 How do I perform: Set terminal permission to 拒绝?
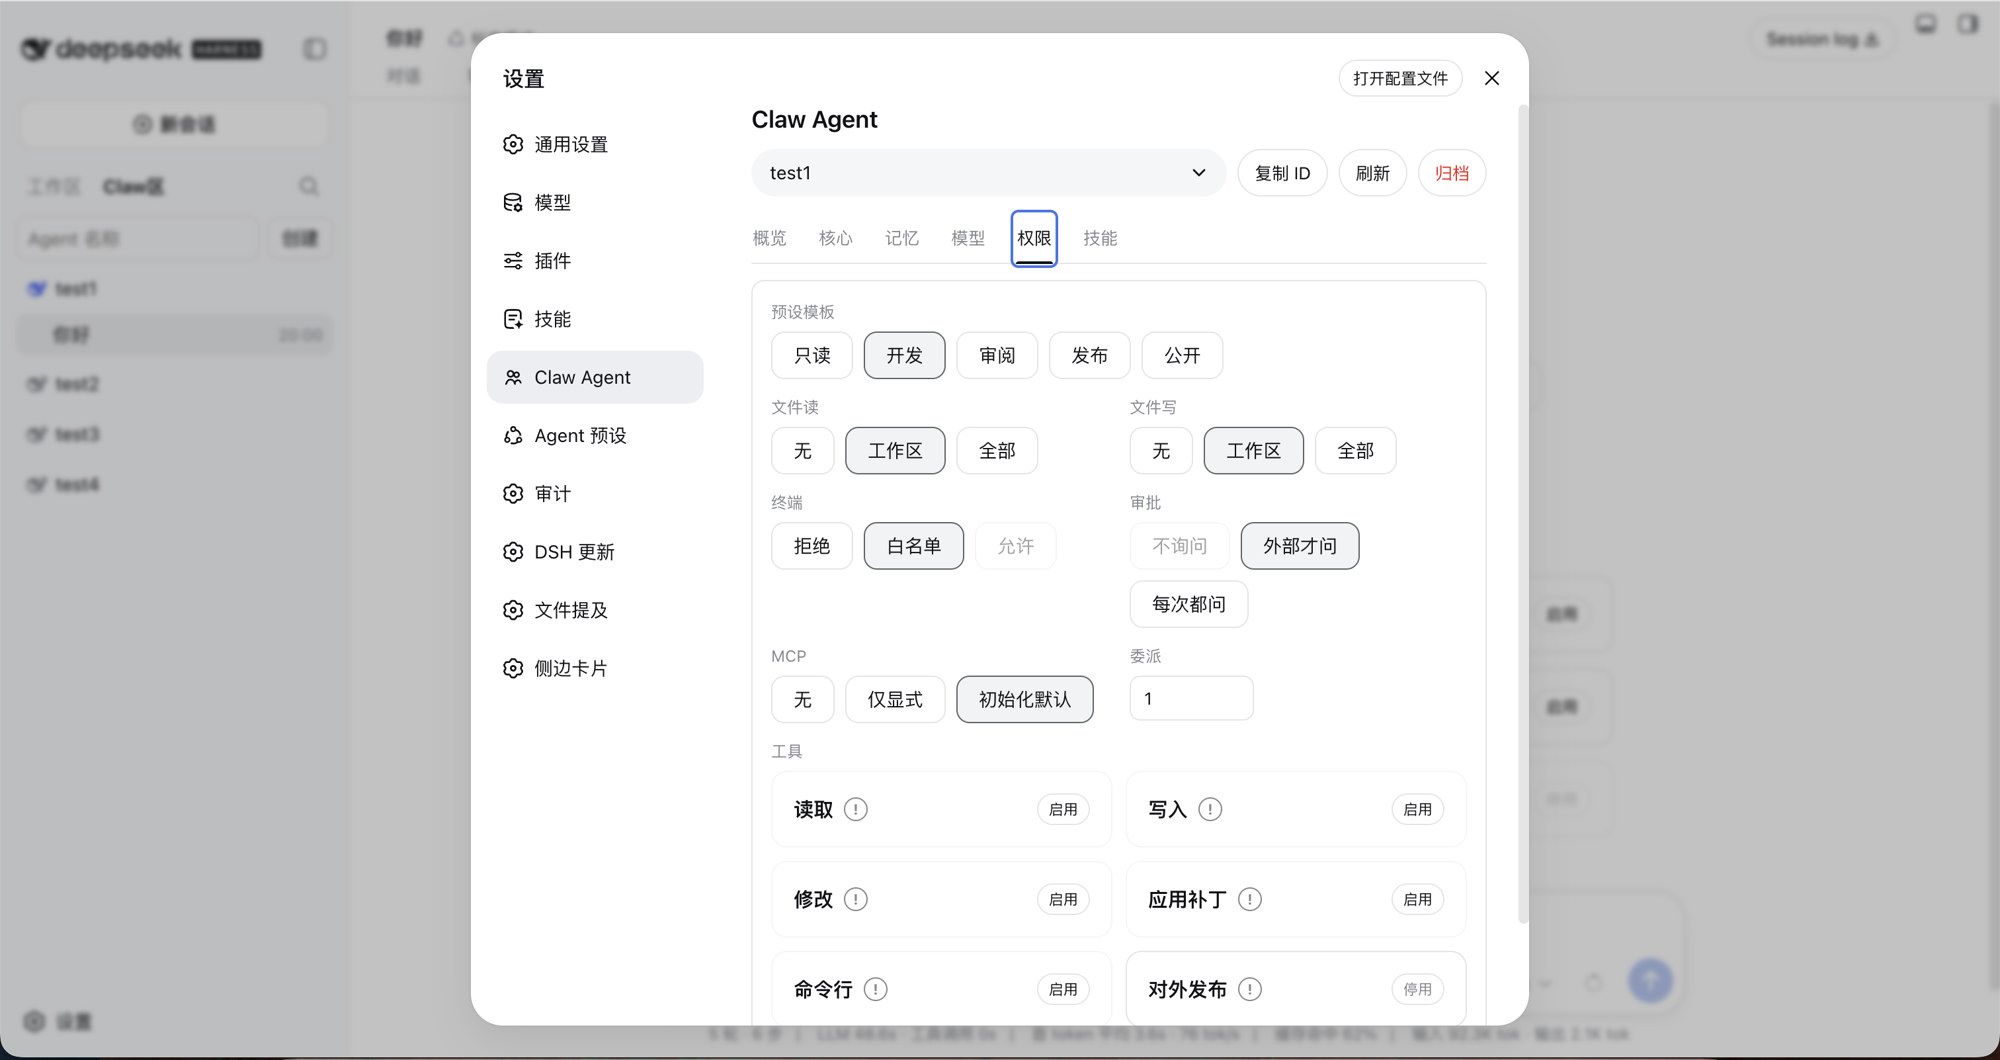(812, 546)
